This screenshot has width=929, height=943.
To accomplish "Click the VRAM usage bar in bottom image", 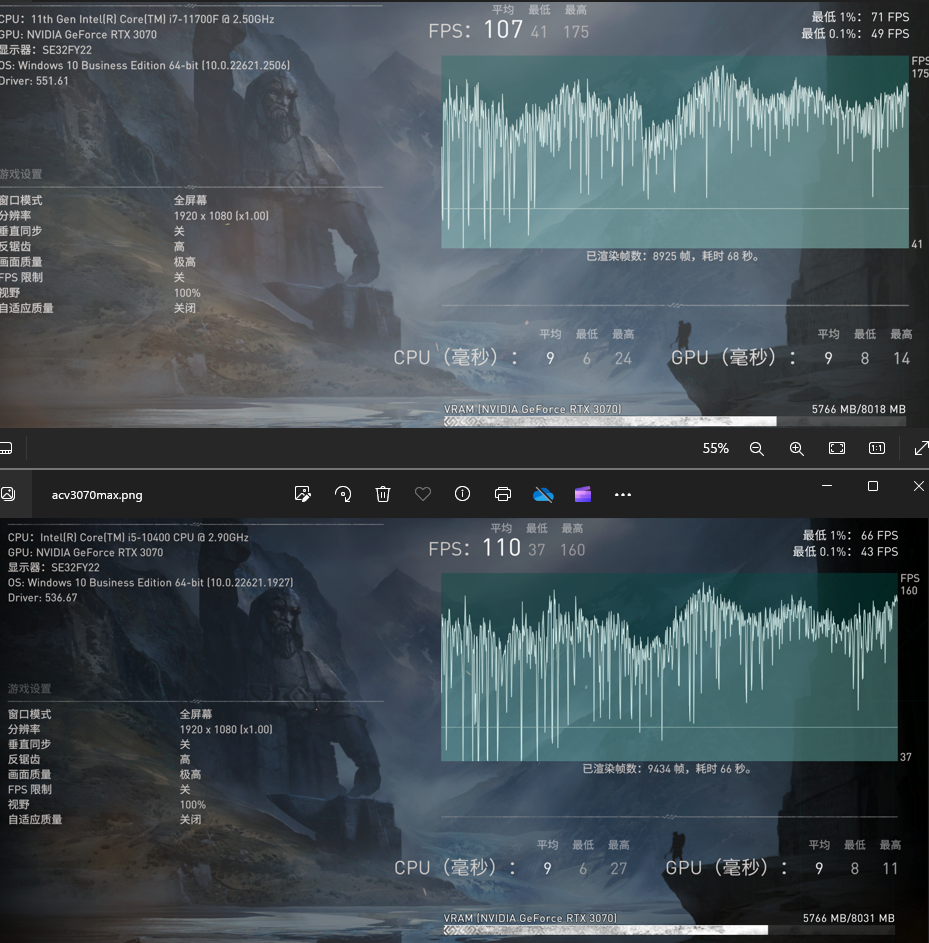I will (669, 930).
